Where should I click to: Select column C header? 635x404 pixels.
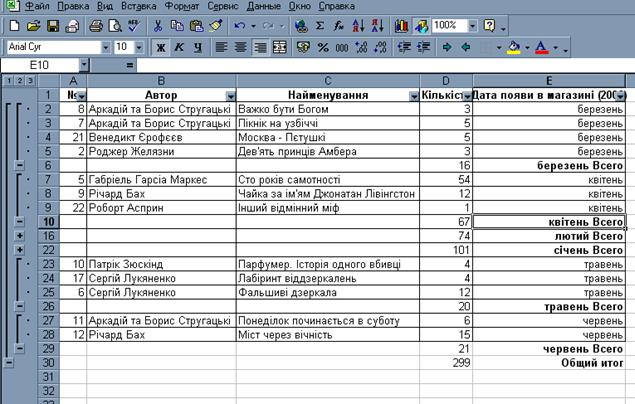tap(328, 81)
